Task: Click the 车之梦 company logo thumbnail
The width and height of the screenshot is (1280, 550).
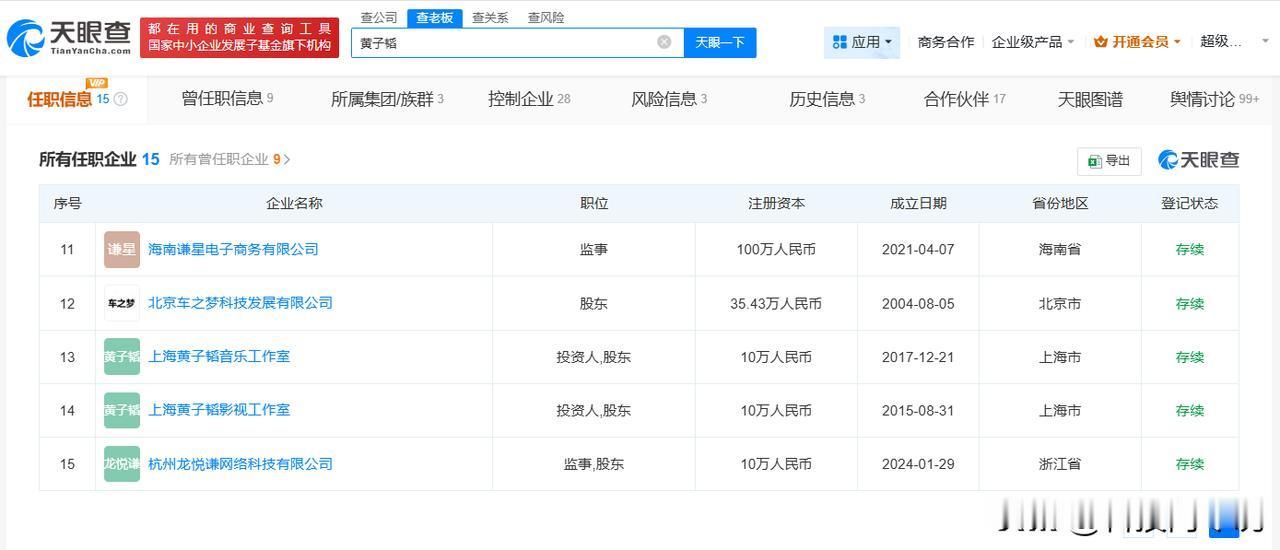Action: [122, 303]
